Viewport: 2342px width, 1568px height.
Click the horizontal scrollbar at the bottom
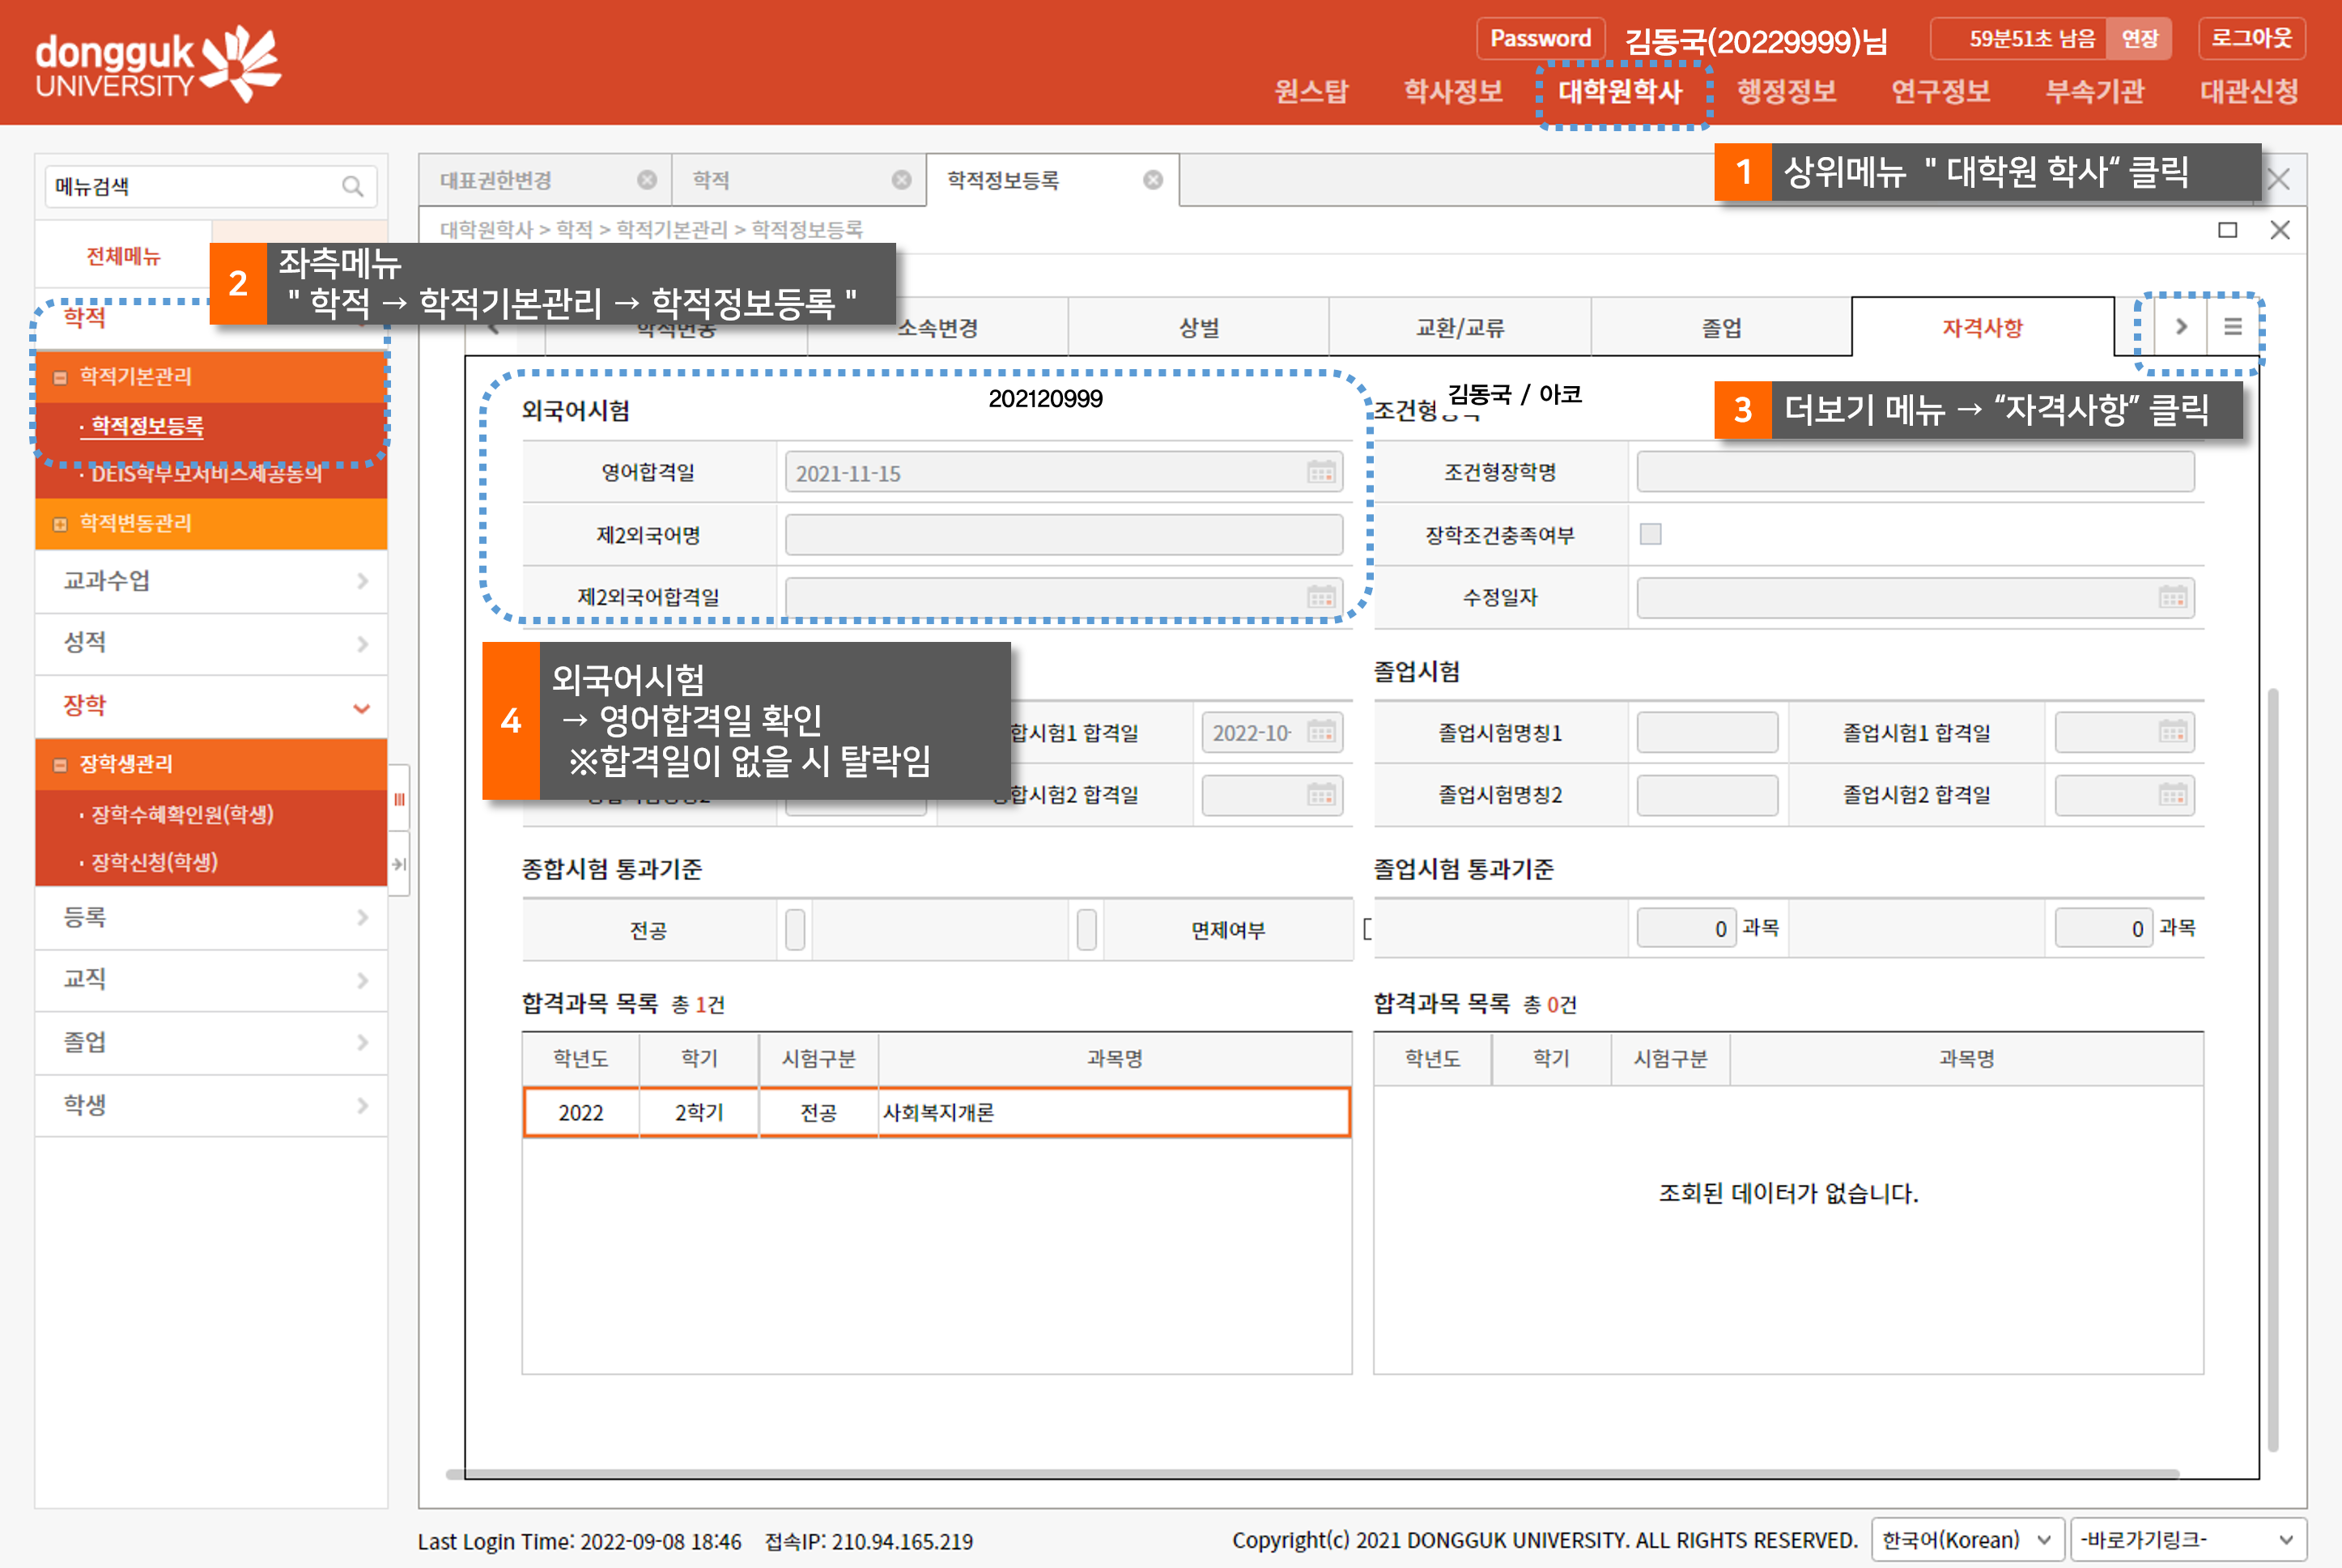pos(1312,1474)
